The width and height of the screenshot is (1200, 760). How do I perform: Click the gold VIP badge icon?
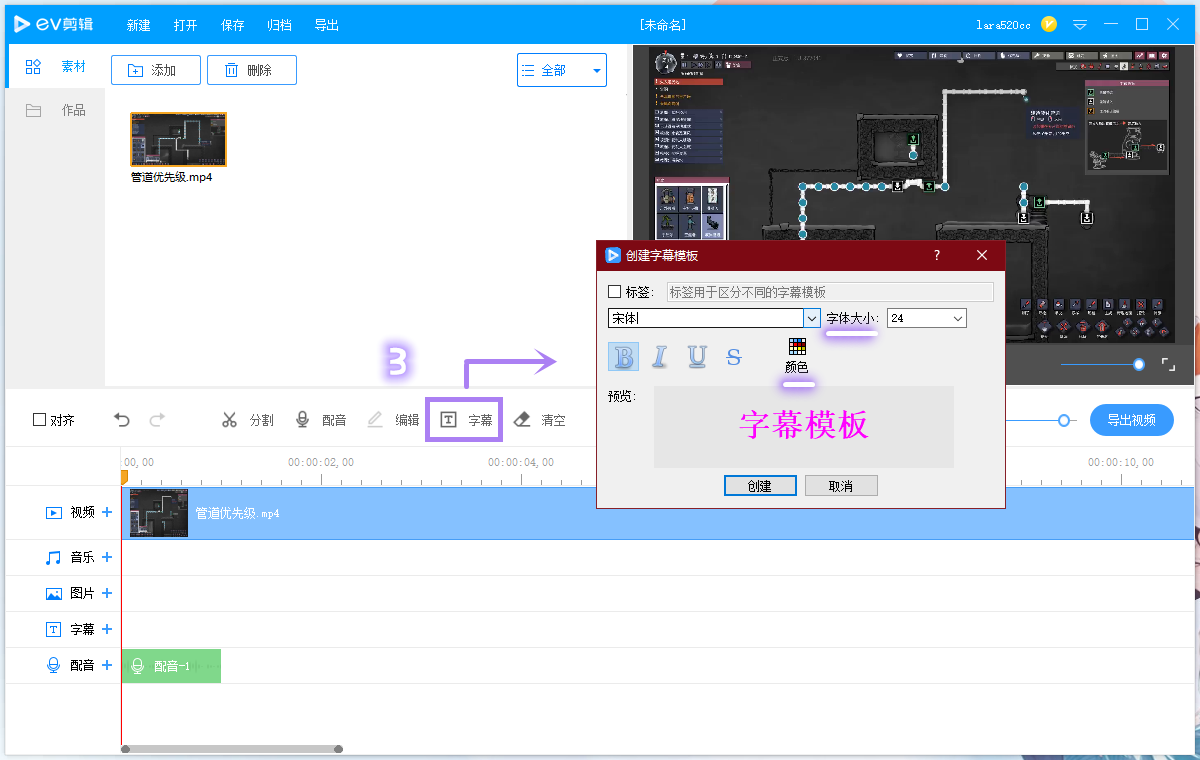click(x=1049, y=23)
